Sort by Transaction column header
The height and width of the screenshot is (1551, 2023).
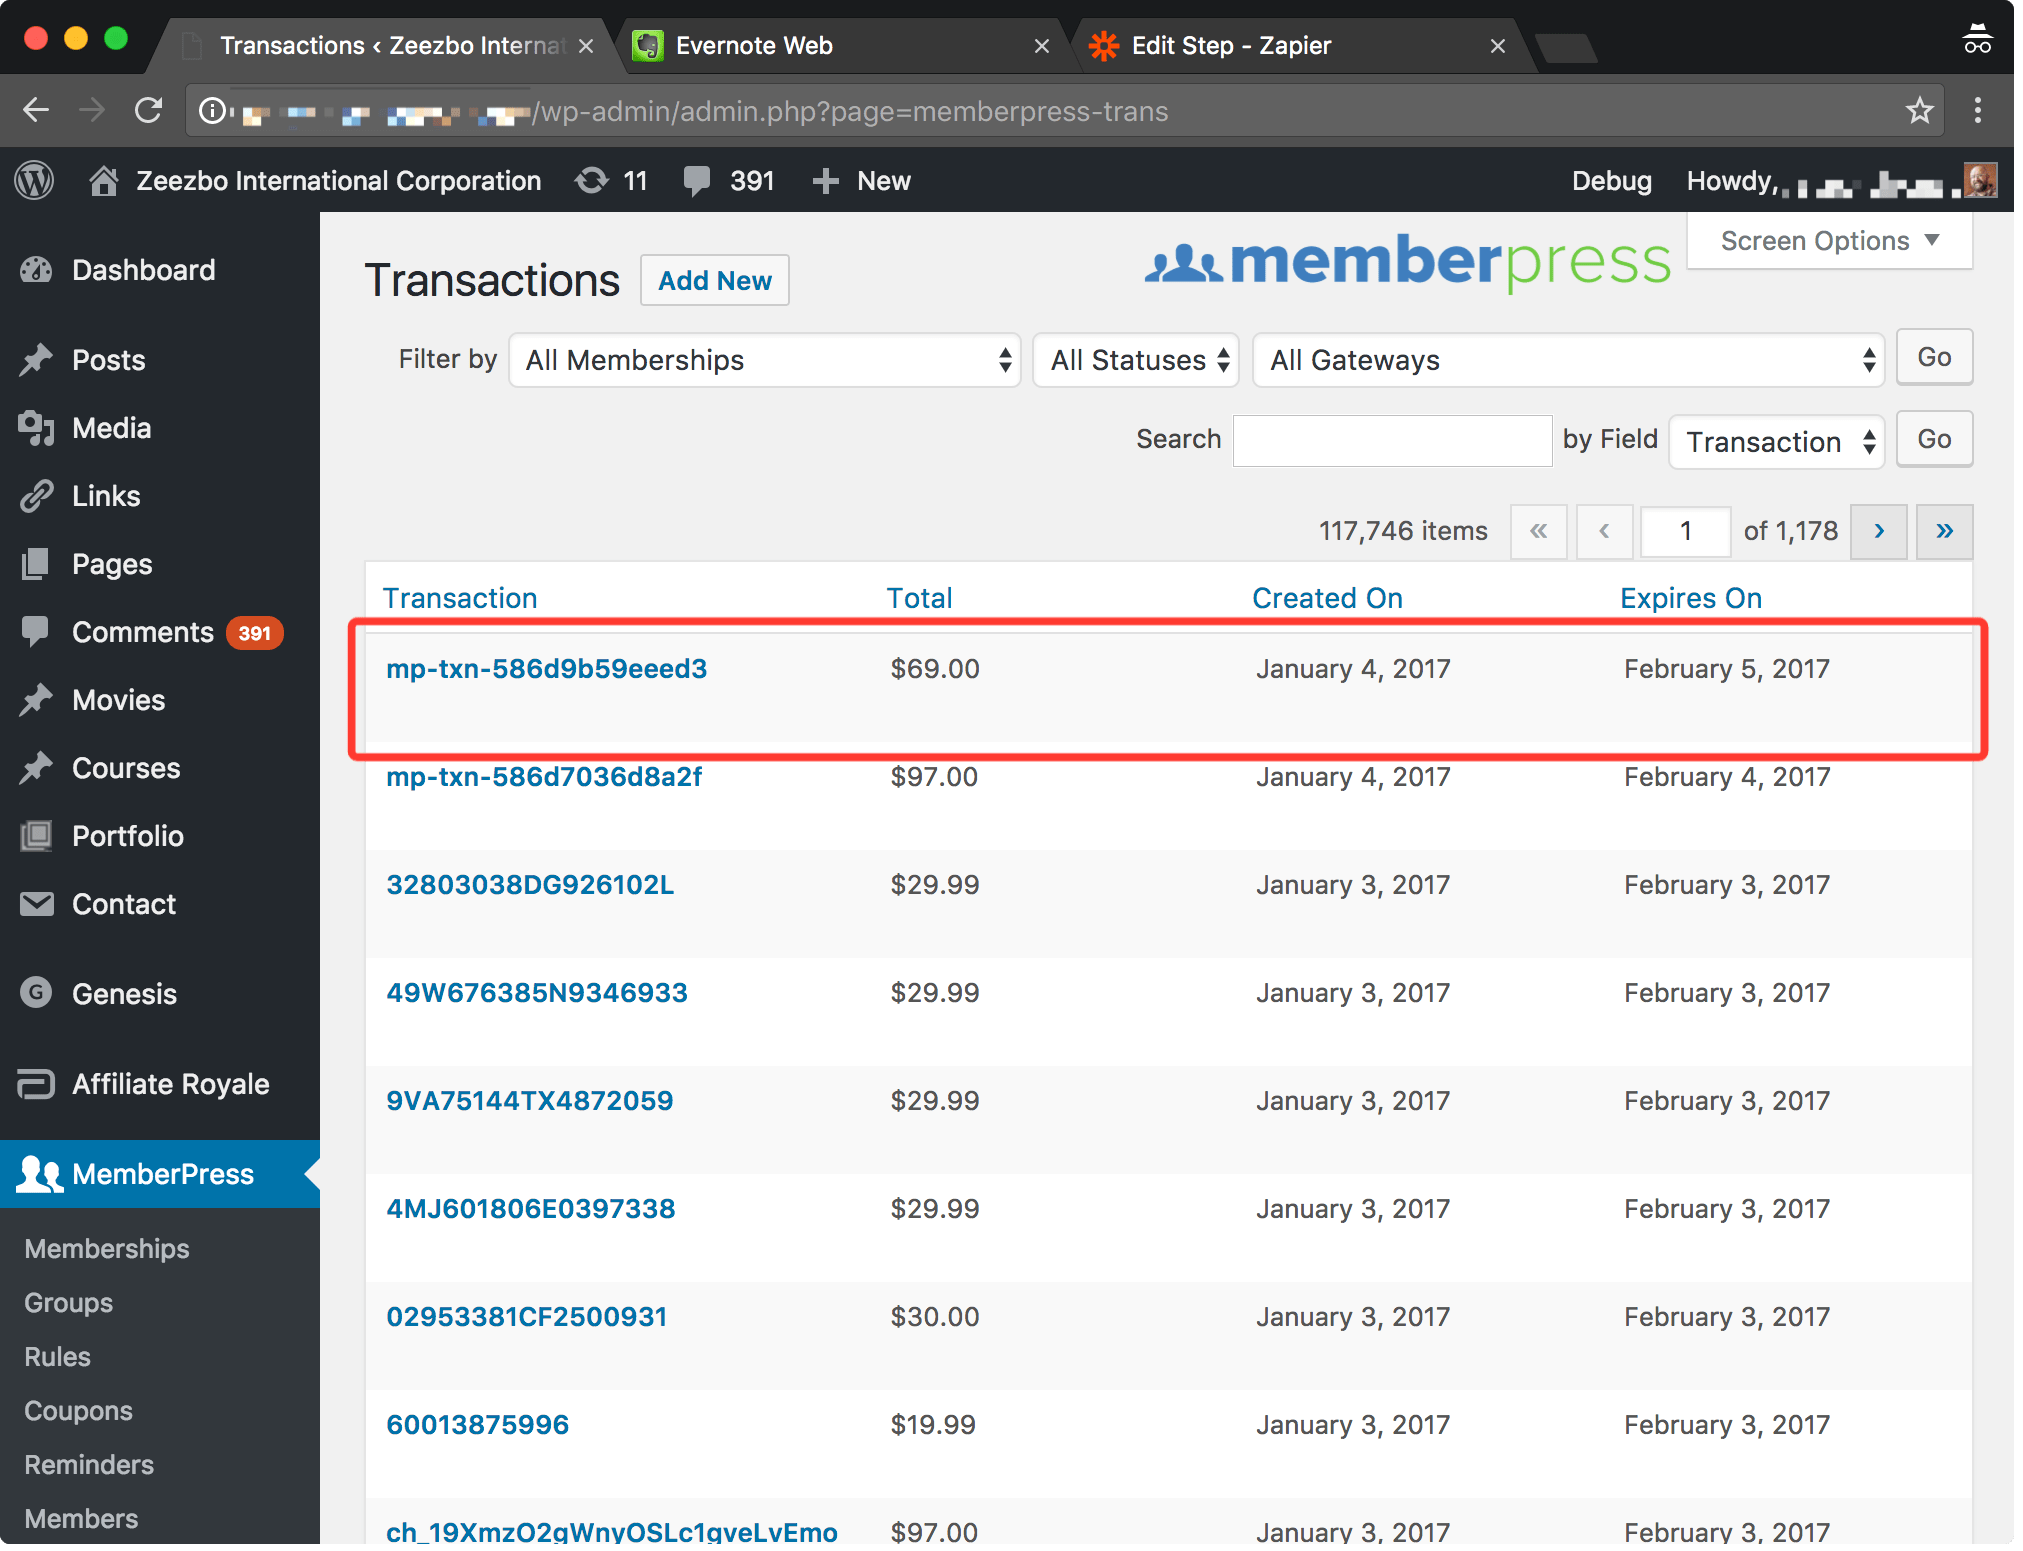460,598
